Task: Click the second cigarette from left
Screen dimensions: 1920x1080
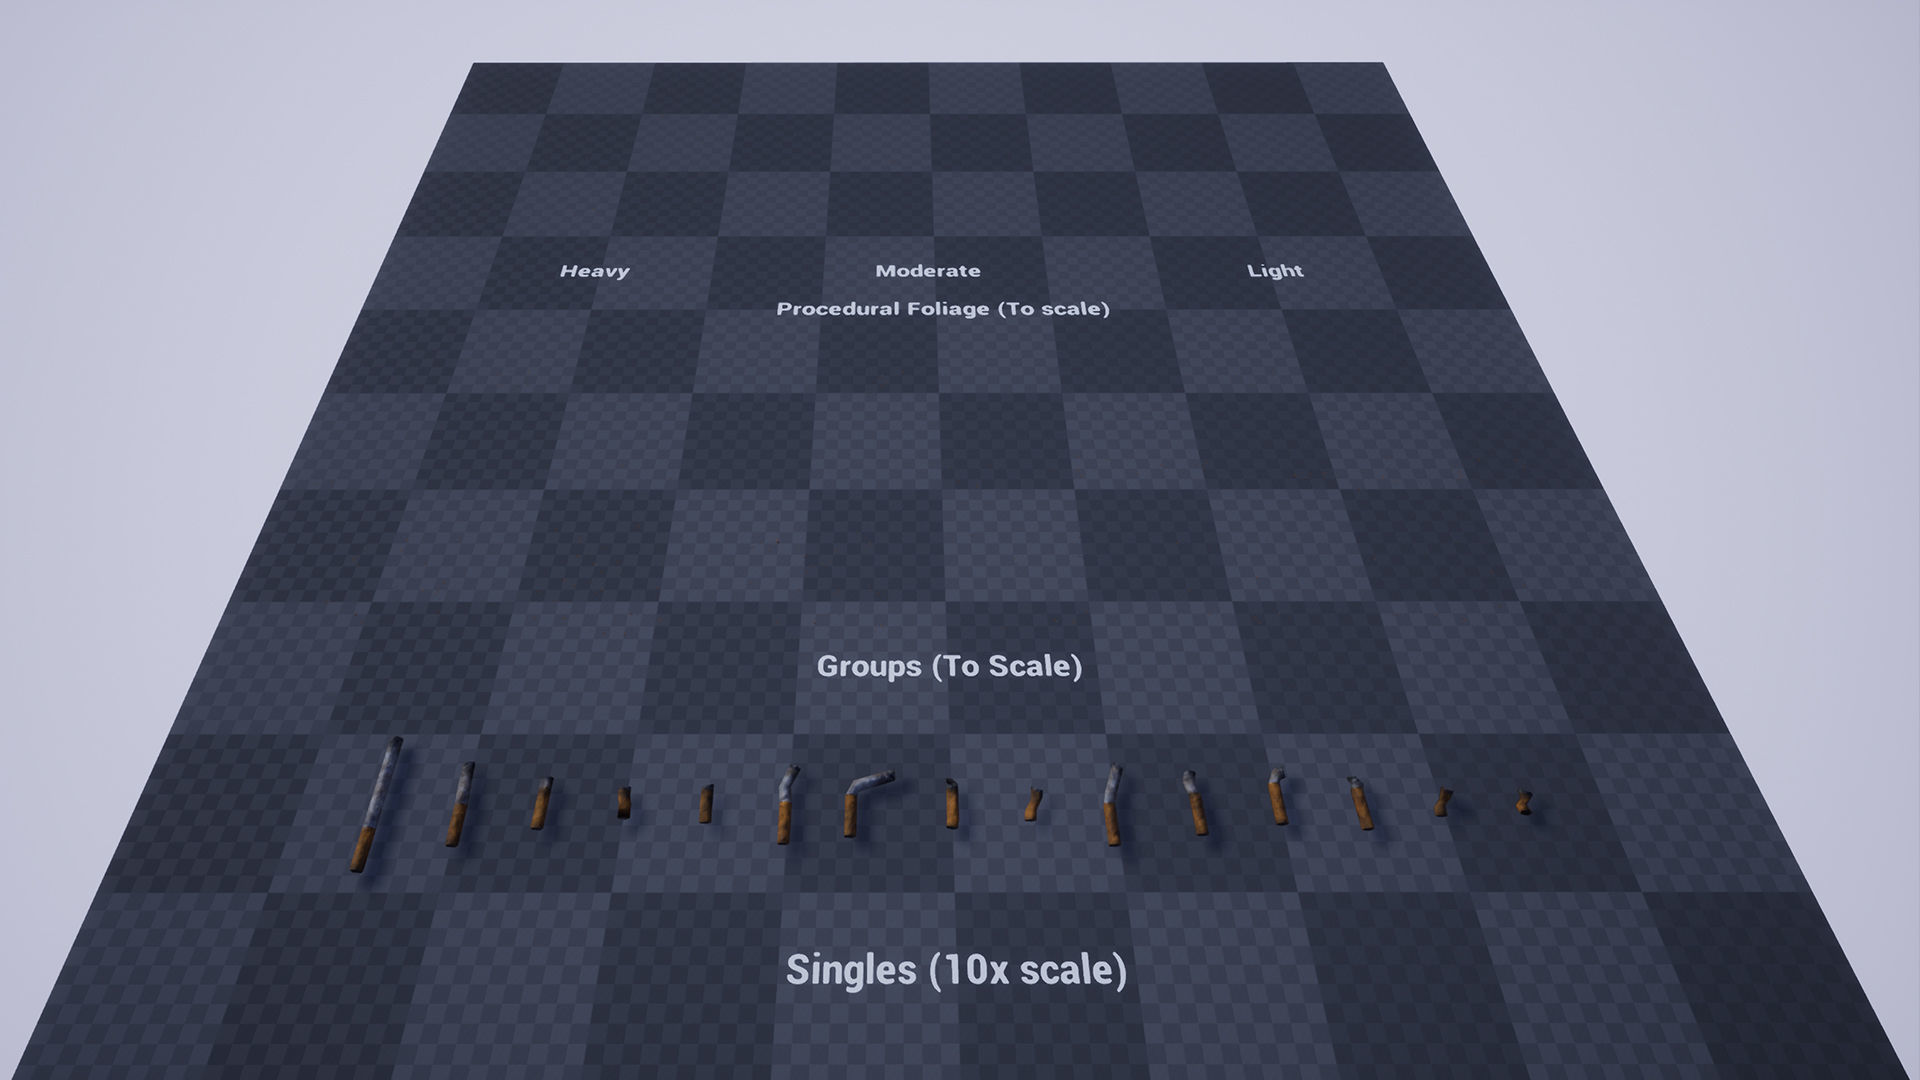Action: (x=460, y=806)
